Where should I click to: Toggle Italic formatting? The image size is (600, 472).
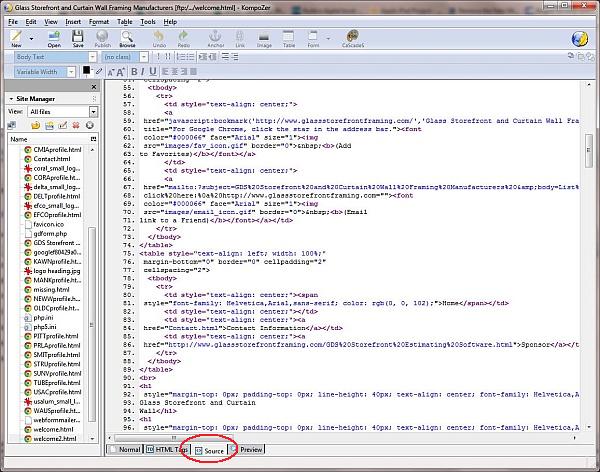(143, 72)
